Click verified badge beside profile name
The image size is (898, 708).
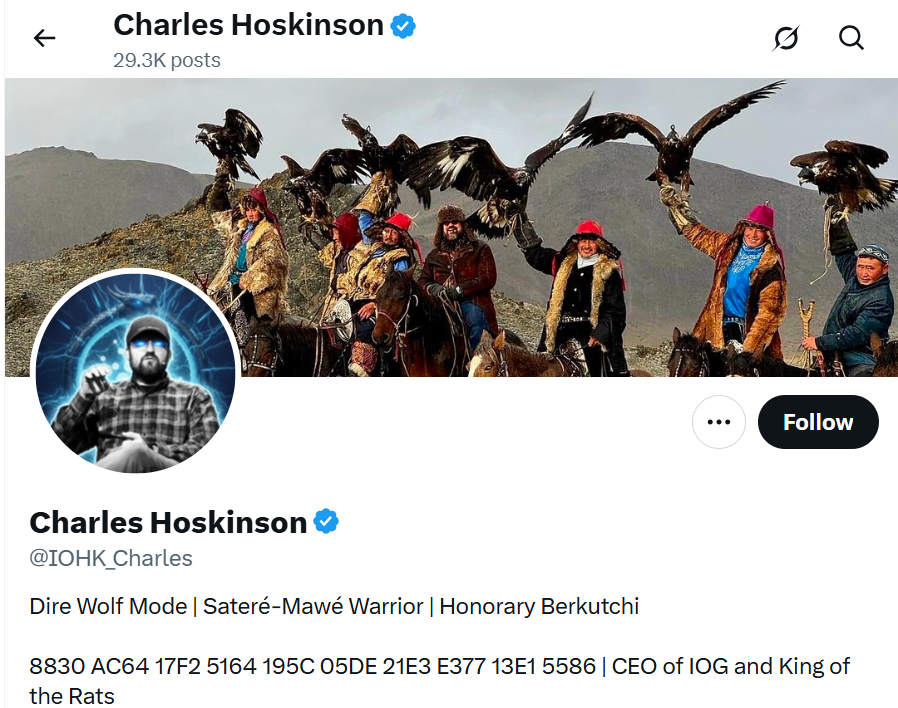(326, 521)
